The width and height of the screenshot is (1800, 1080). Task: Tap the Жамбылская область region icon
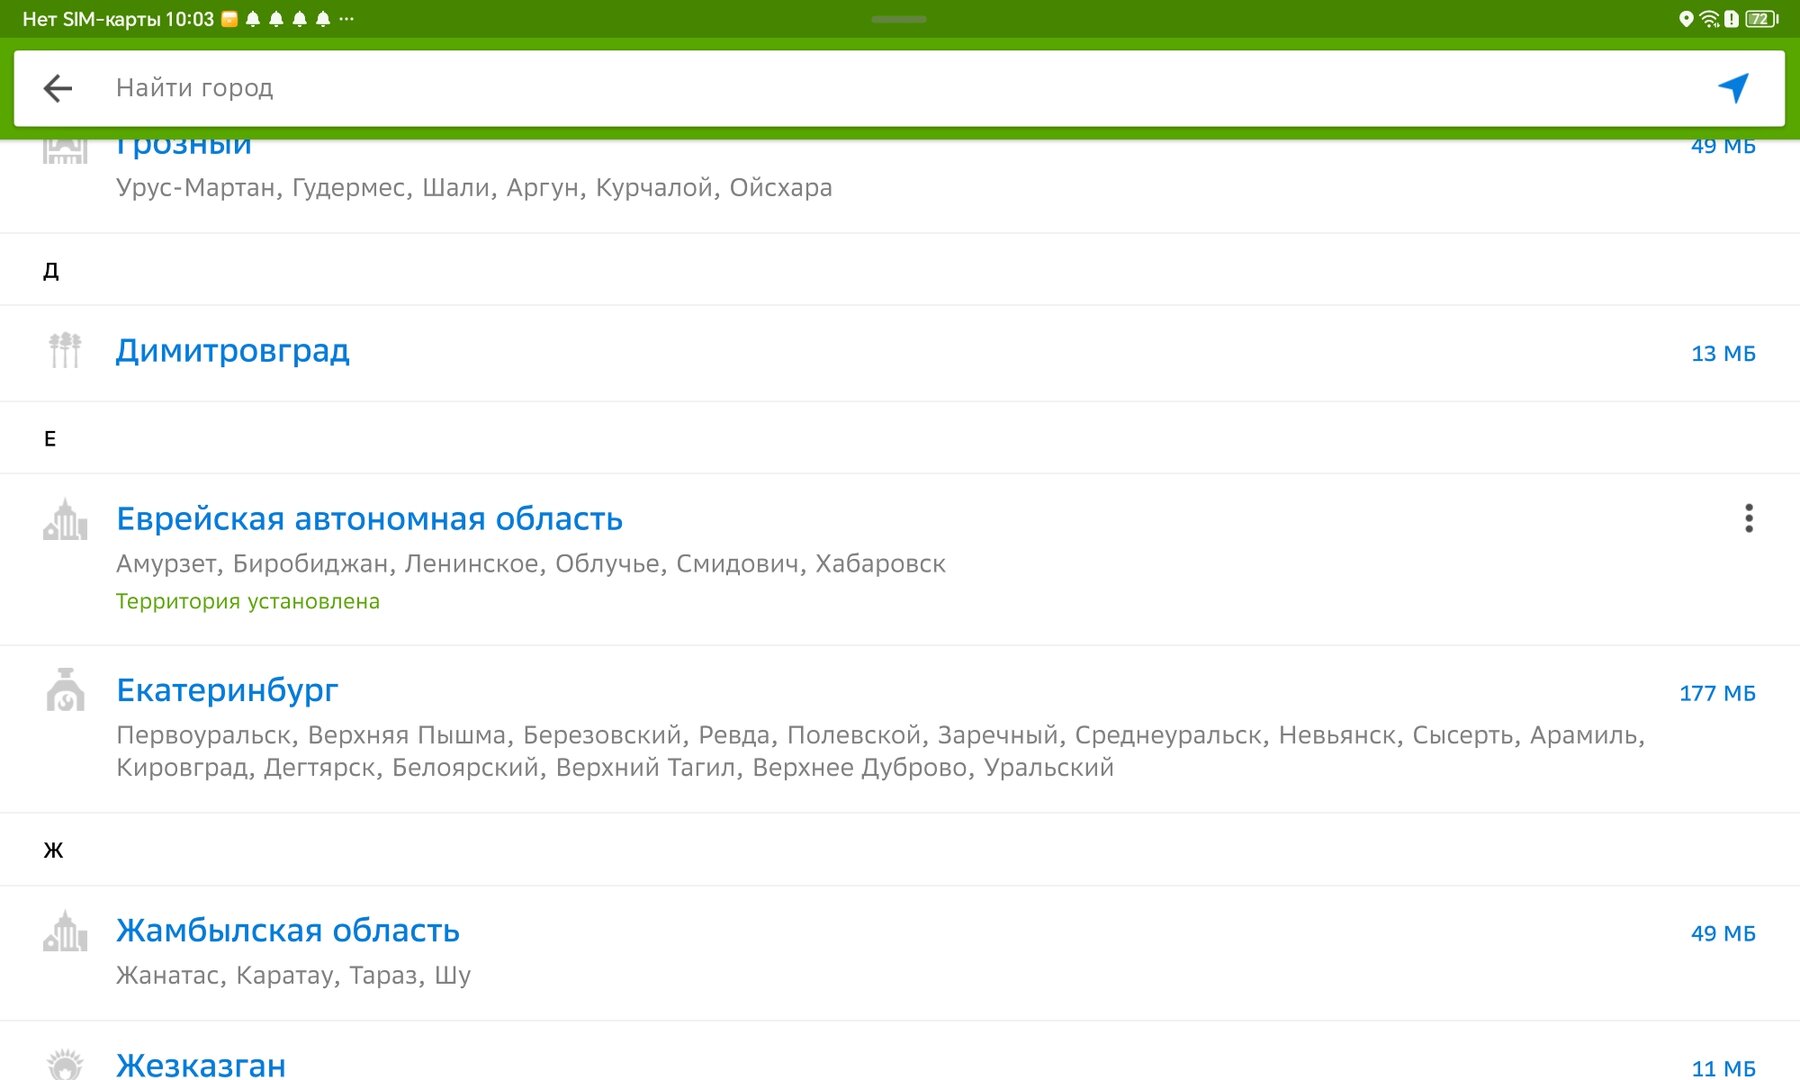coord(65,931)
